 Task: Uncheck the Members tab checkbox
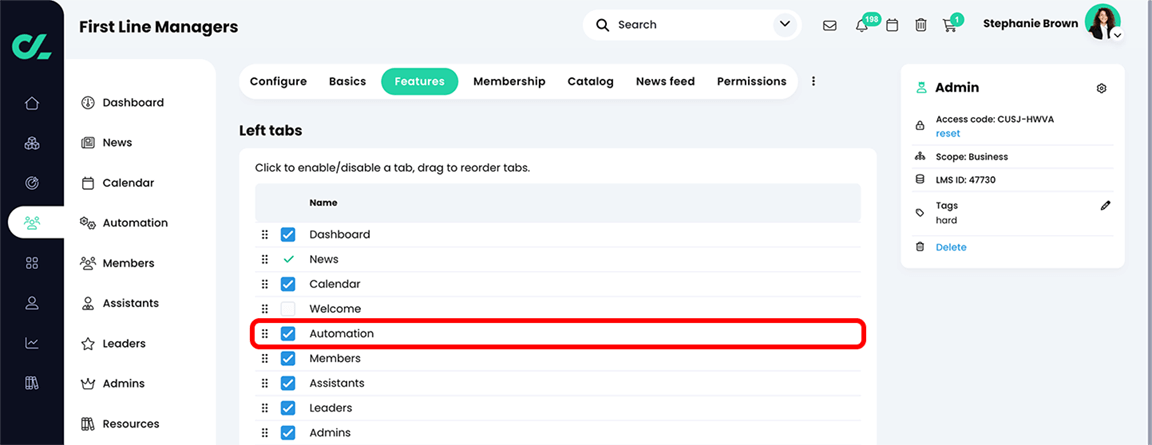pos(288,358)
